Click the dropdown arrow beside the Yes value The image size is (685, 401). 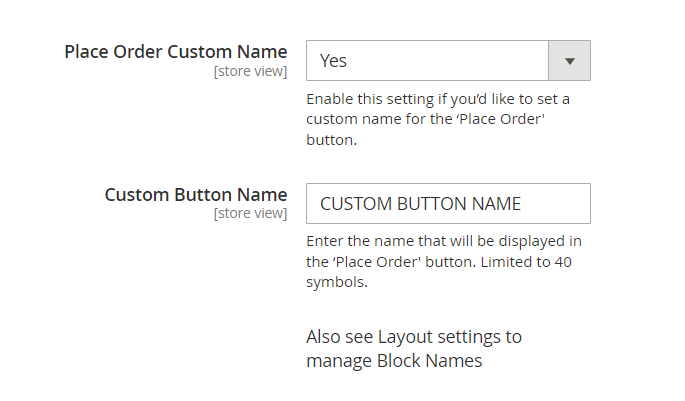tap(569, 61)
